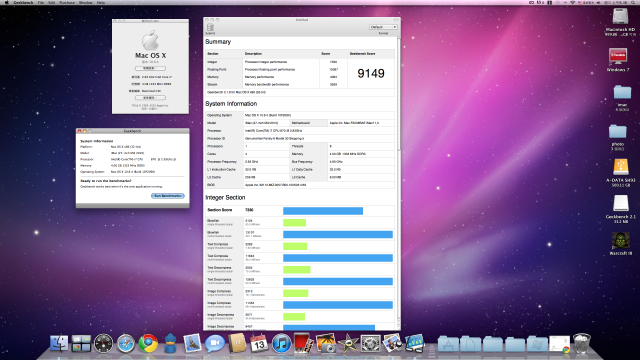The image size is (640, 360).
Task: Click the Summary heading
Action: tap(218, 42)
